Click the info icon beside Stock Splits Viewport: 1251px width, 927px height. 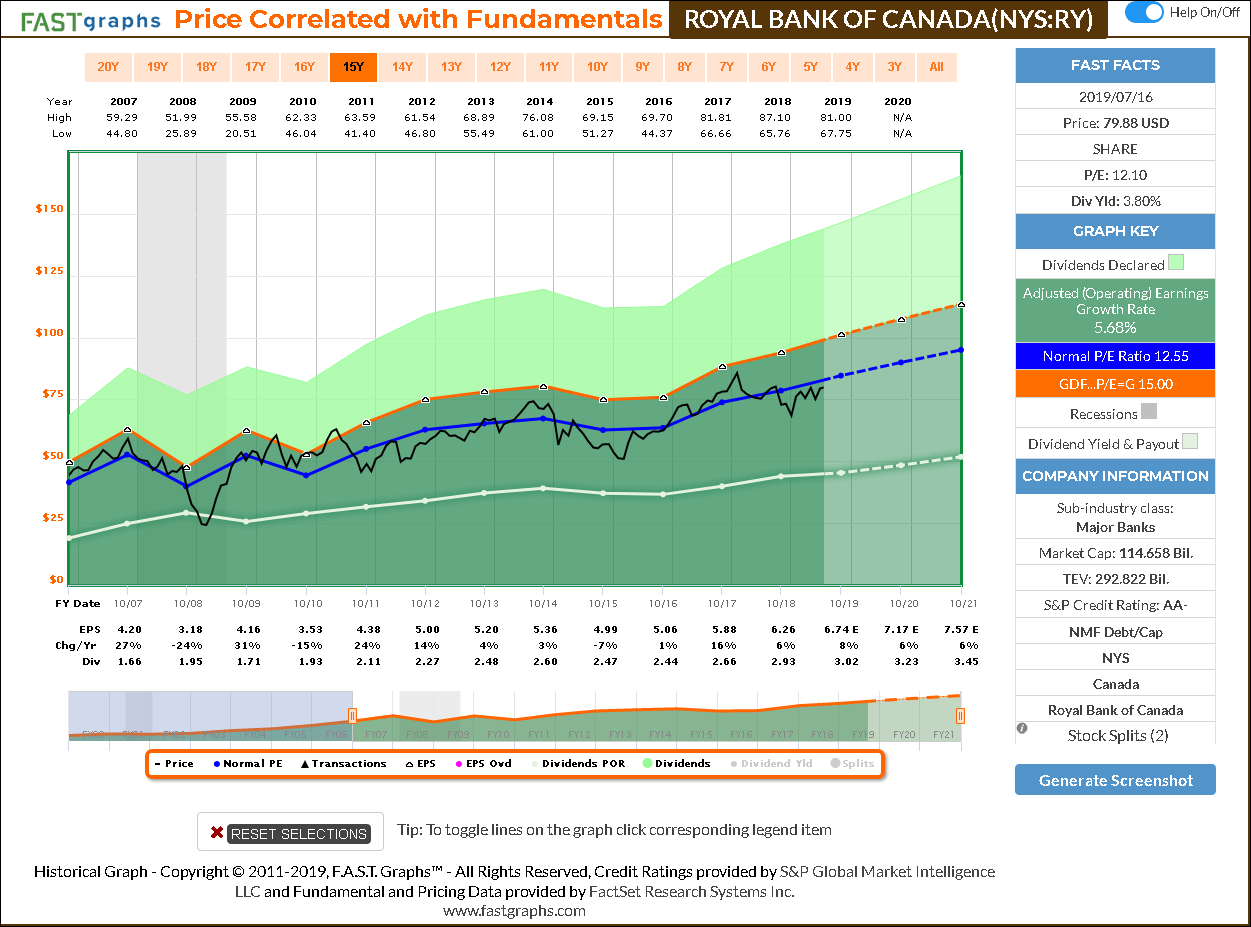1022,728
